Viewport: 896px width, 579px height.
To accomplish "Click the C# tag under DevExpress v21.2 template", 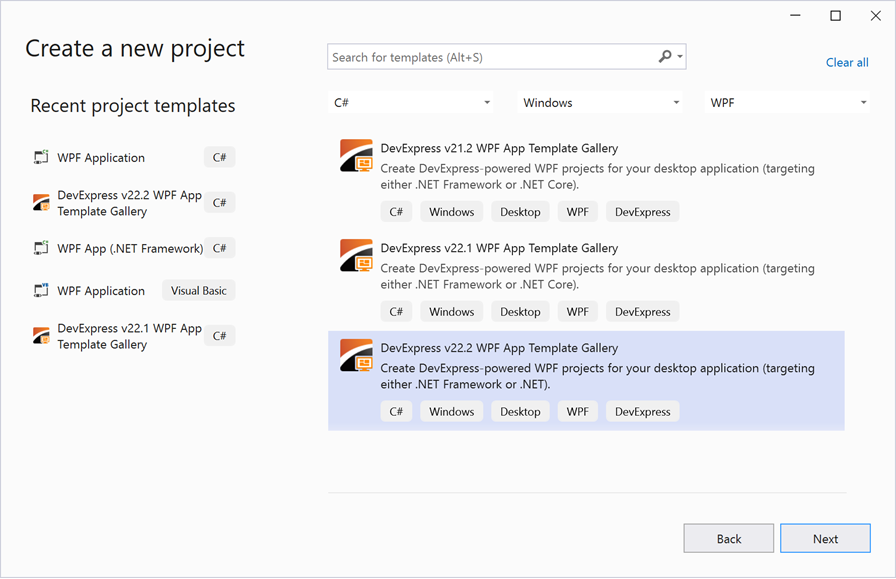I will click(396, 211).
